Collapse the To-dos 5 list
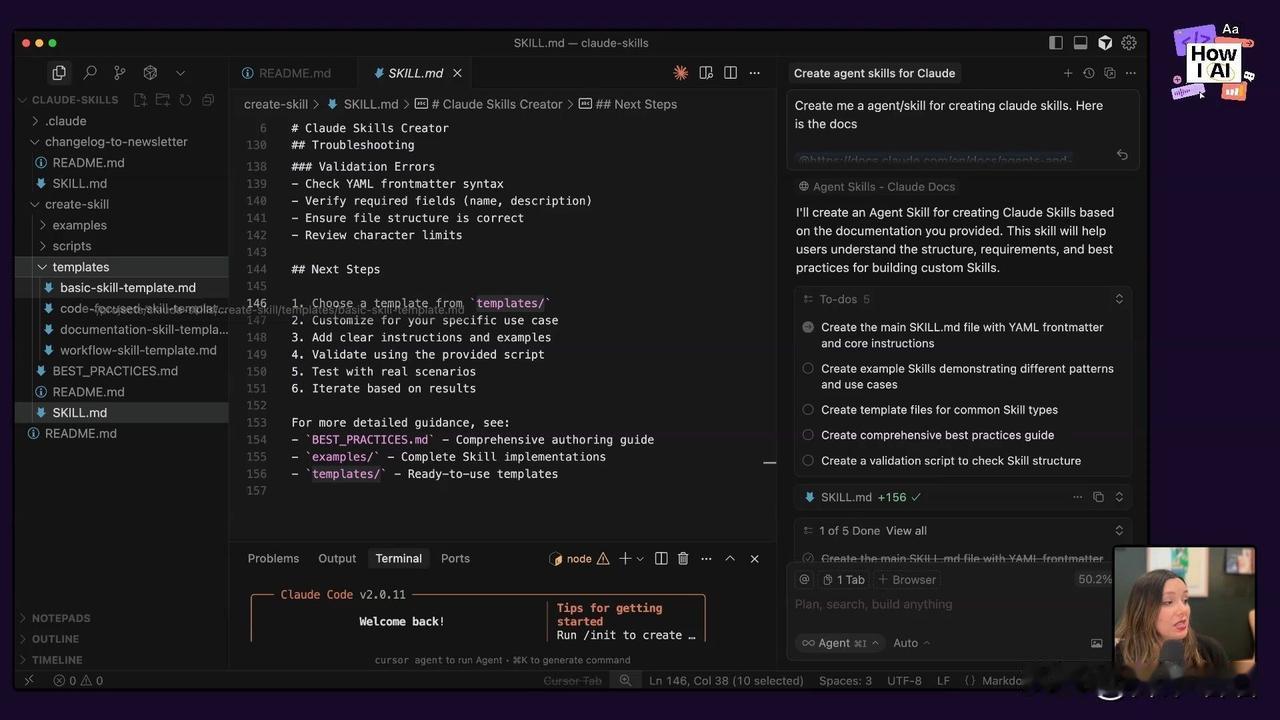1280x720 pixels. (1119, 299)
